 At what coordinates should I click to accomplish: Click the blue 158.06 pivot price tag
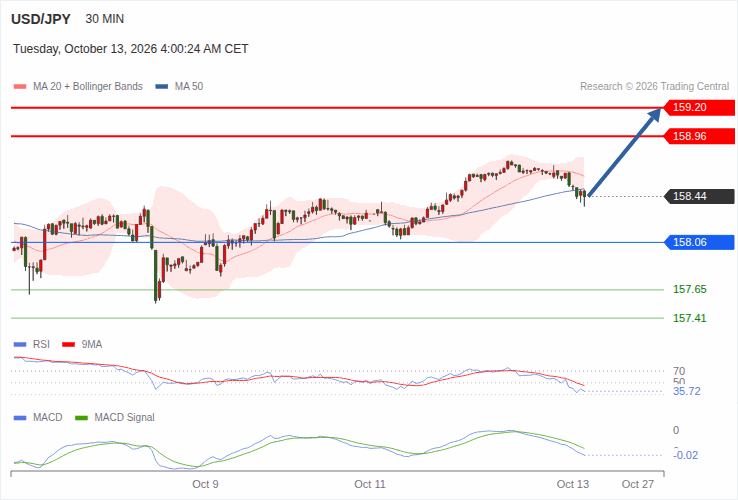click(699, 242)
